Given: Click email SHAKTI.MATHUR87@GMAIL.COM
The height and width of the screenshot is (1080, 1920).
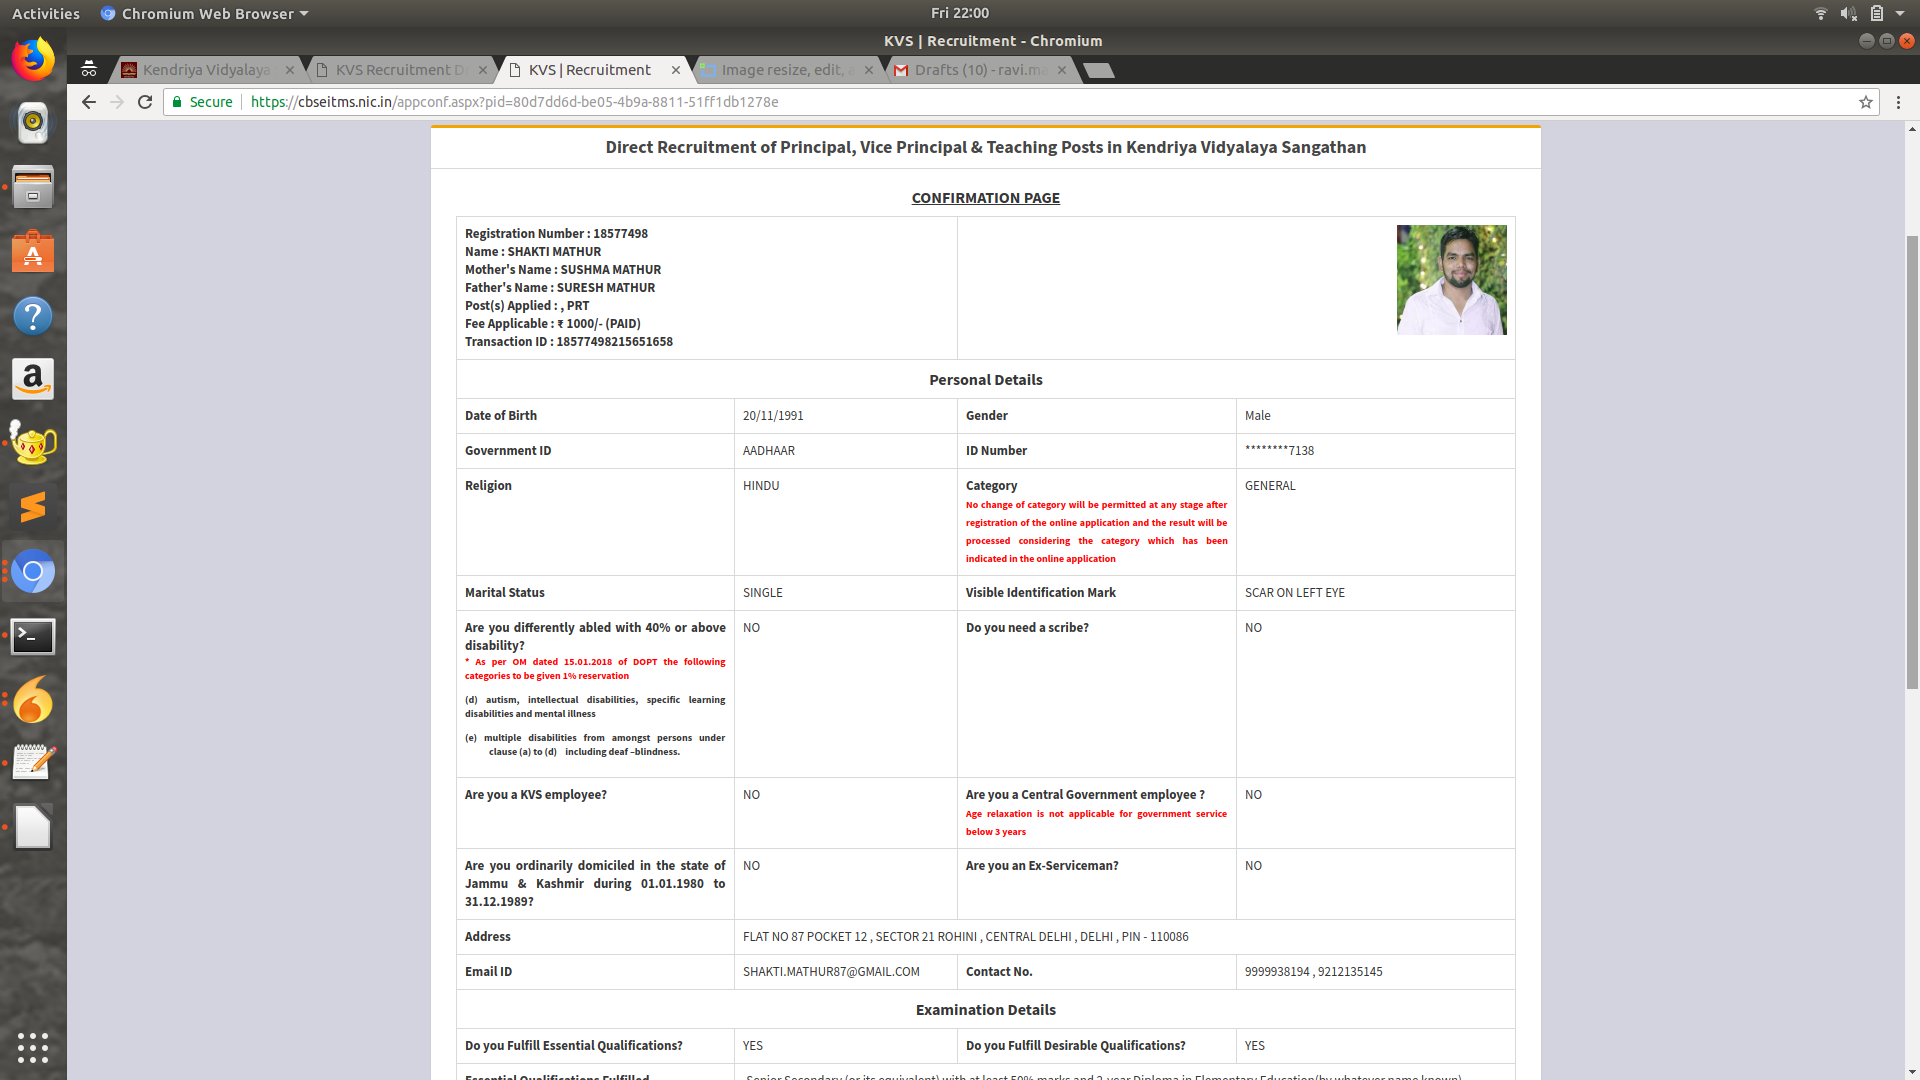Looking at the screenshot, I should click(x=831, y=972).
